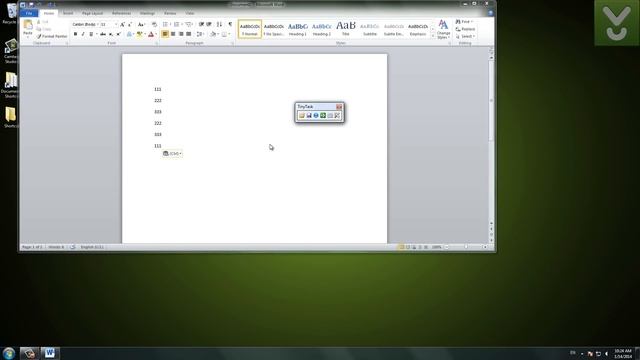Open the File tab in Word
Image resolution: width=640 pixels, height=360 pixels.
[x=29, y=13]
